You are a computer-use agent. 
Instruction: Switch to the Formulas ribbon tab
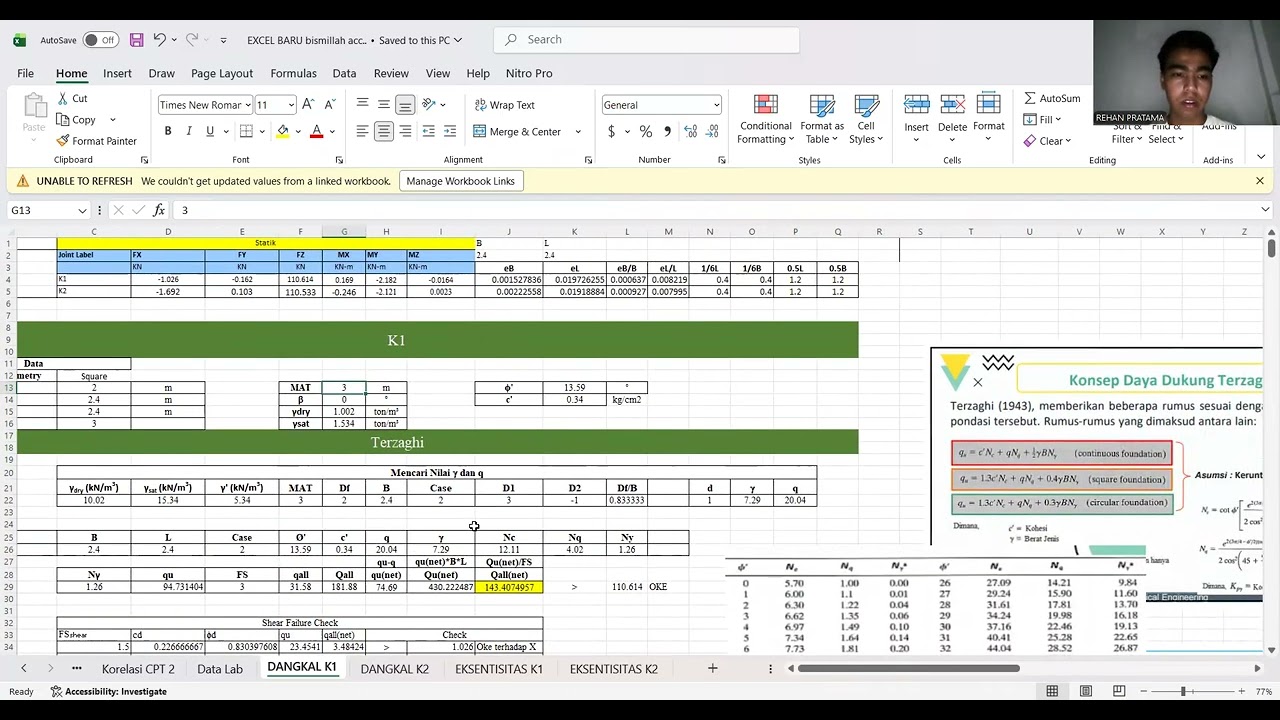(x=293, y=73)
